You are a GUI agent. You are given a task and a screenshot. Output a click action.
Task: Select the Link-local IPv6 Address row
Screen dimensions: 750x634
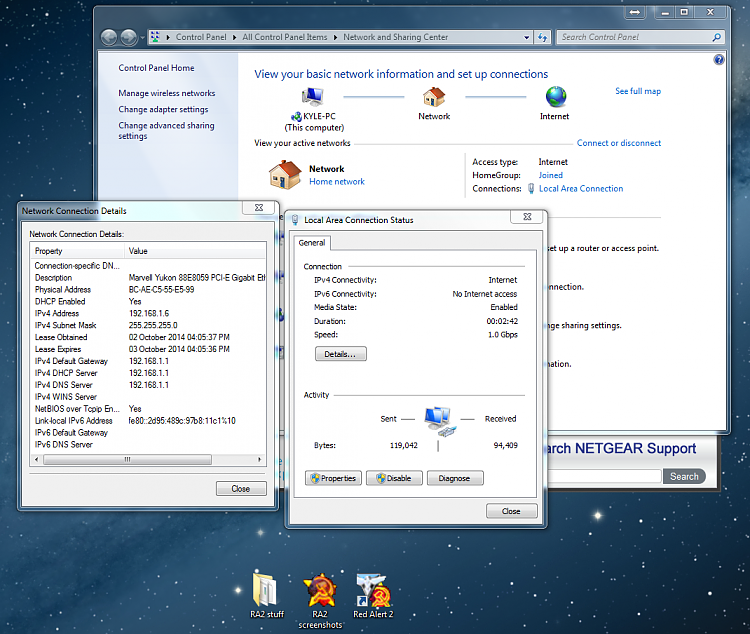coord(148,421)
